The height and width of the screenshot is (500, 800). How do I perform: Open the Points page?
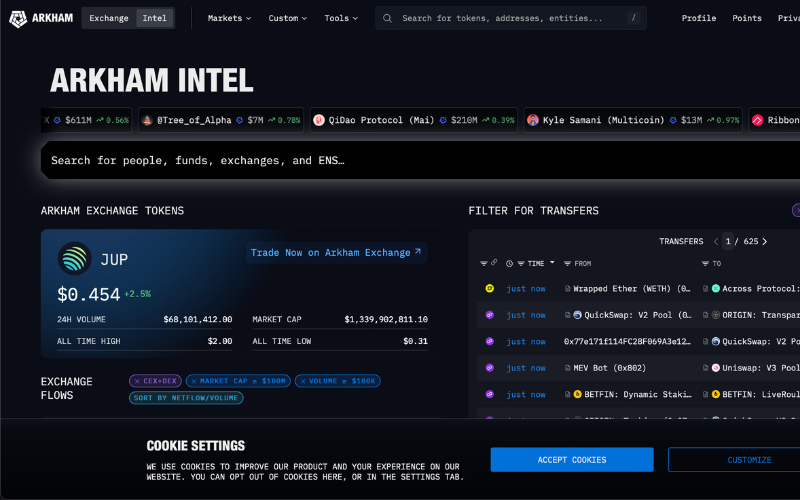click(x=747, y=18)
